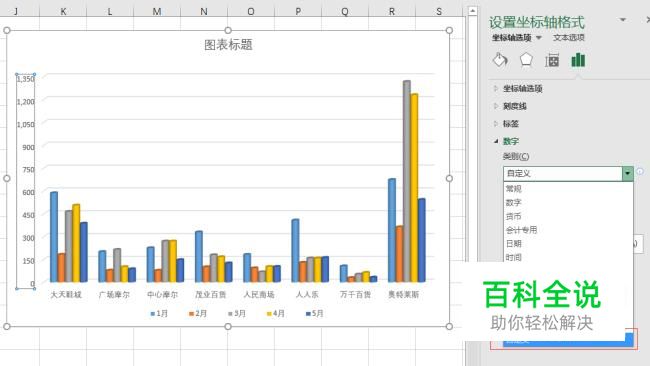This screenshot has height=366, width=650.
Task: Select column header R
Action: pos(391,12)
